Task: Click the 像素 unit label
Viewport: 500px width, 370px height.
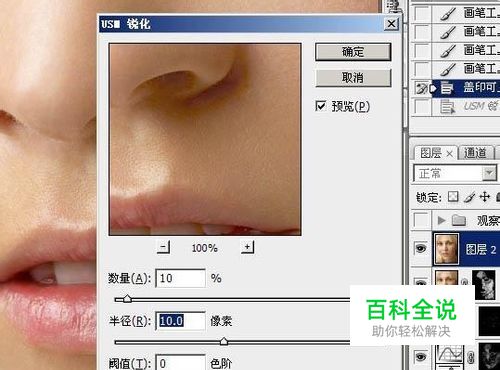Action: click(x=221, y=321)
